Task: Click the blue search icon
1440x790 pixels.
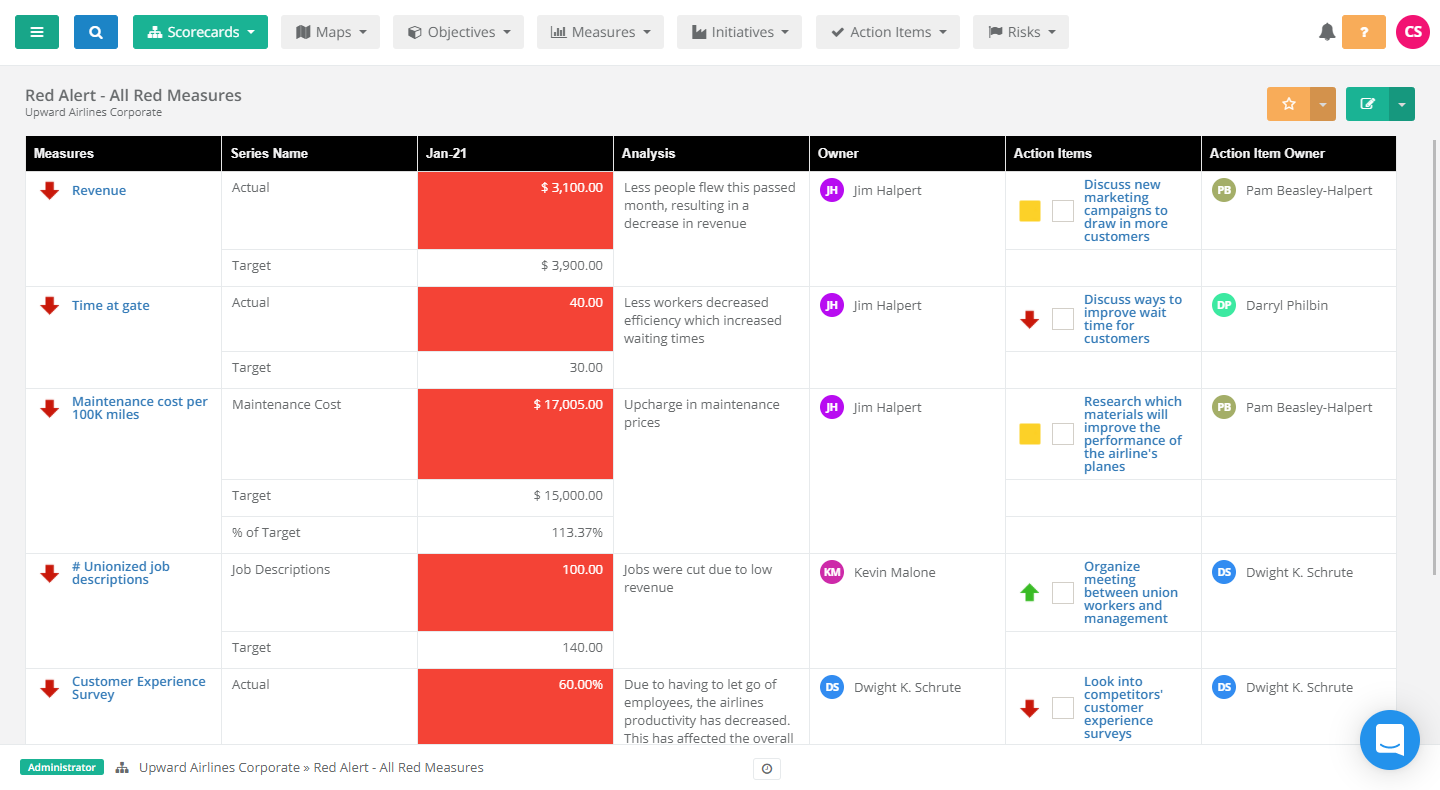Action: pos(95,31)
